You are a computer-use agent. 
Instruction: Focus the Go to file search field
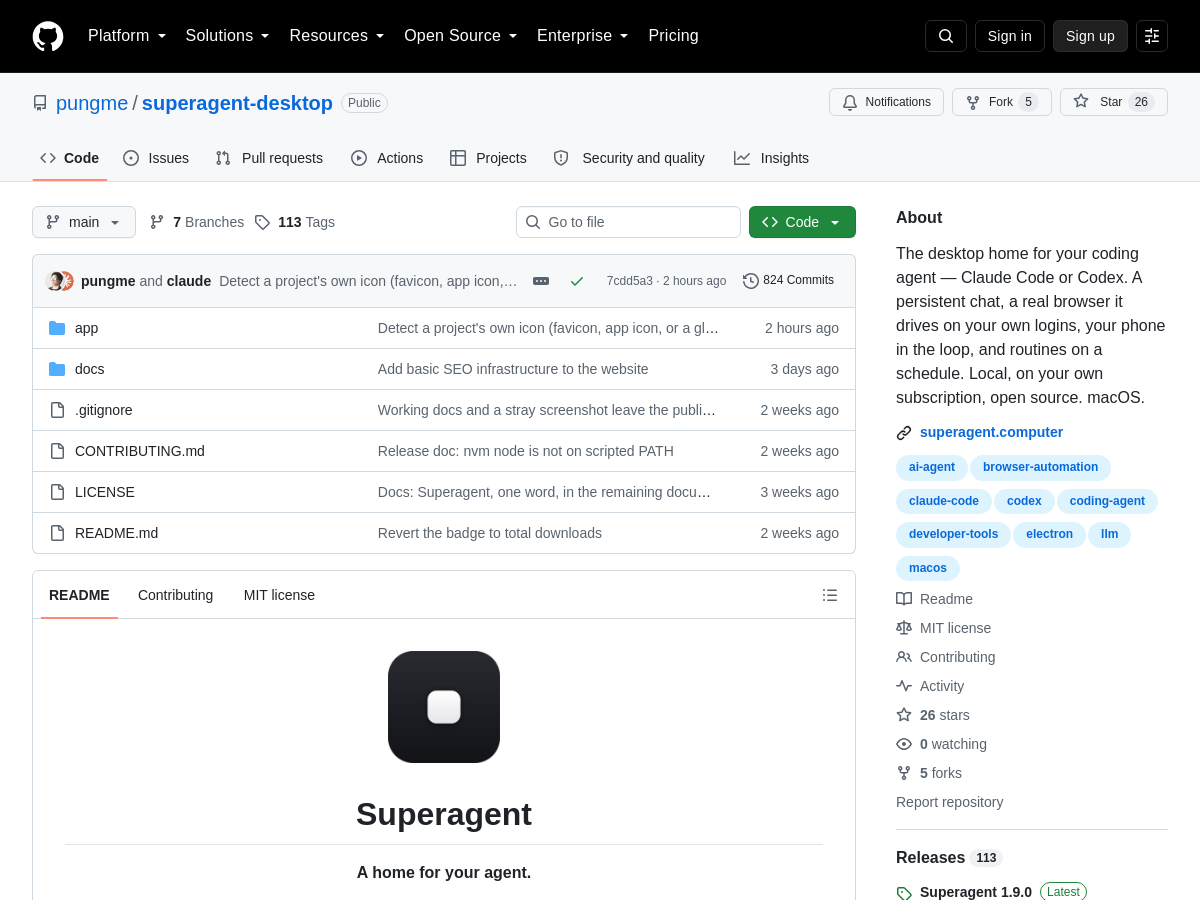point(628,222)
